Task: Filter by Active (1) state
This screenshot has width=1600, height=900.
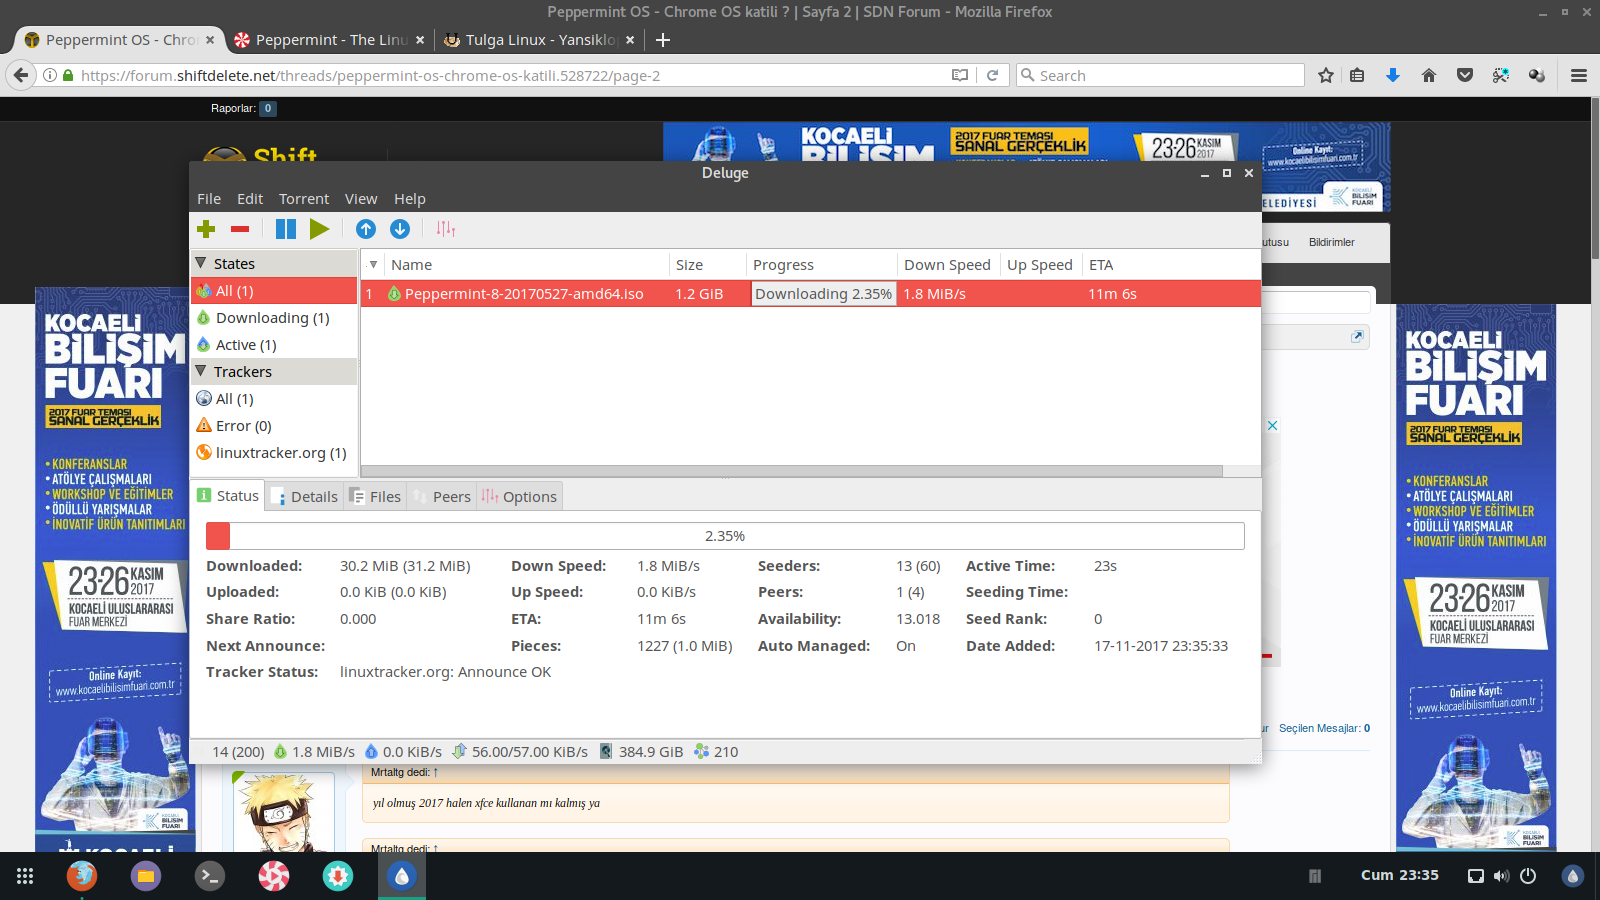Action: point(274,345)
